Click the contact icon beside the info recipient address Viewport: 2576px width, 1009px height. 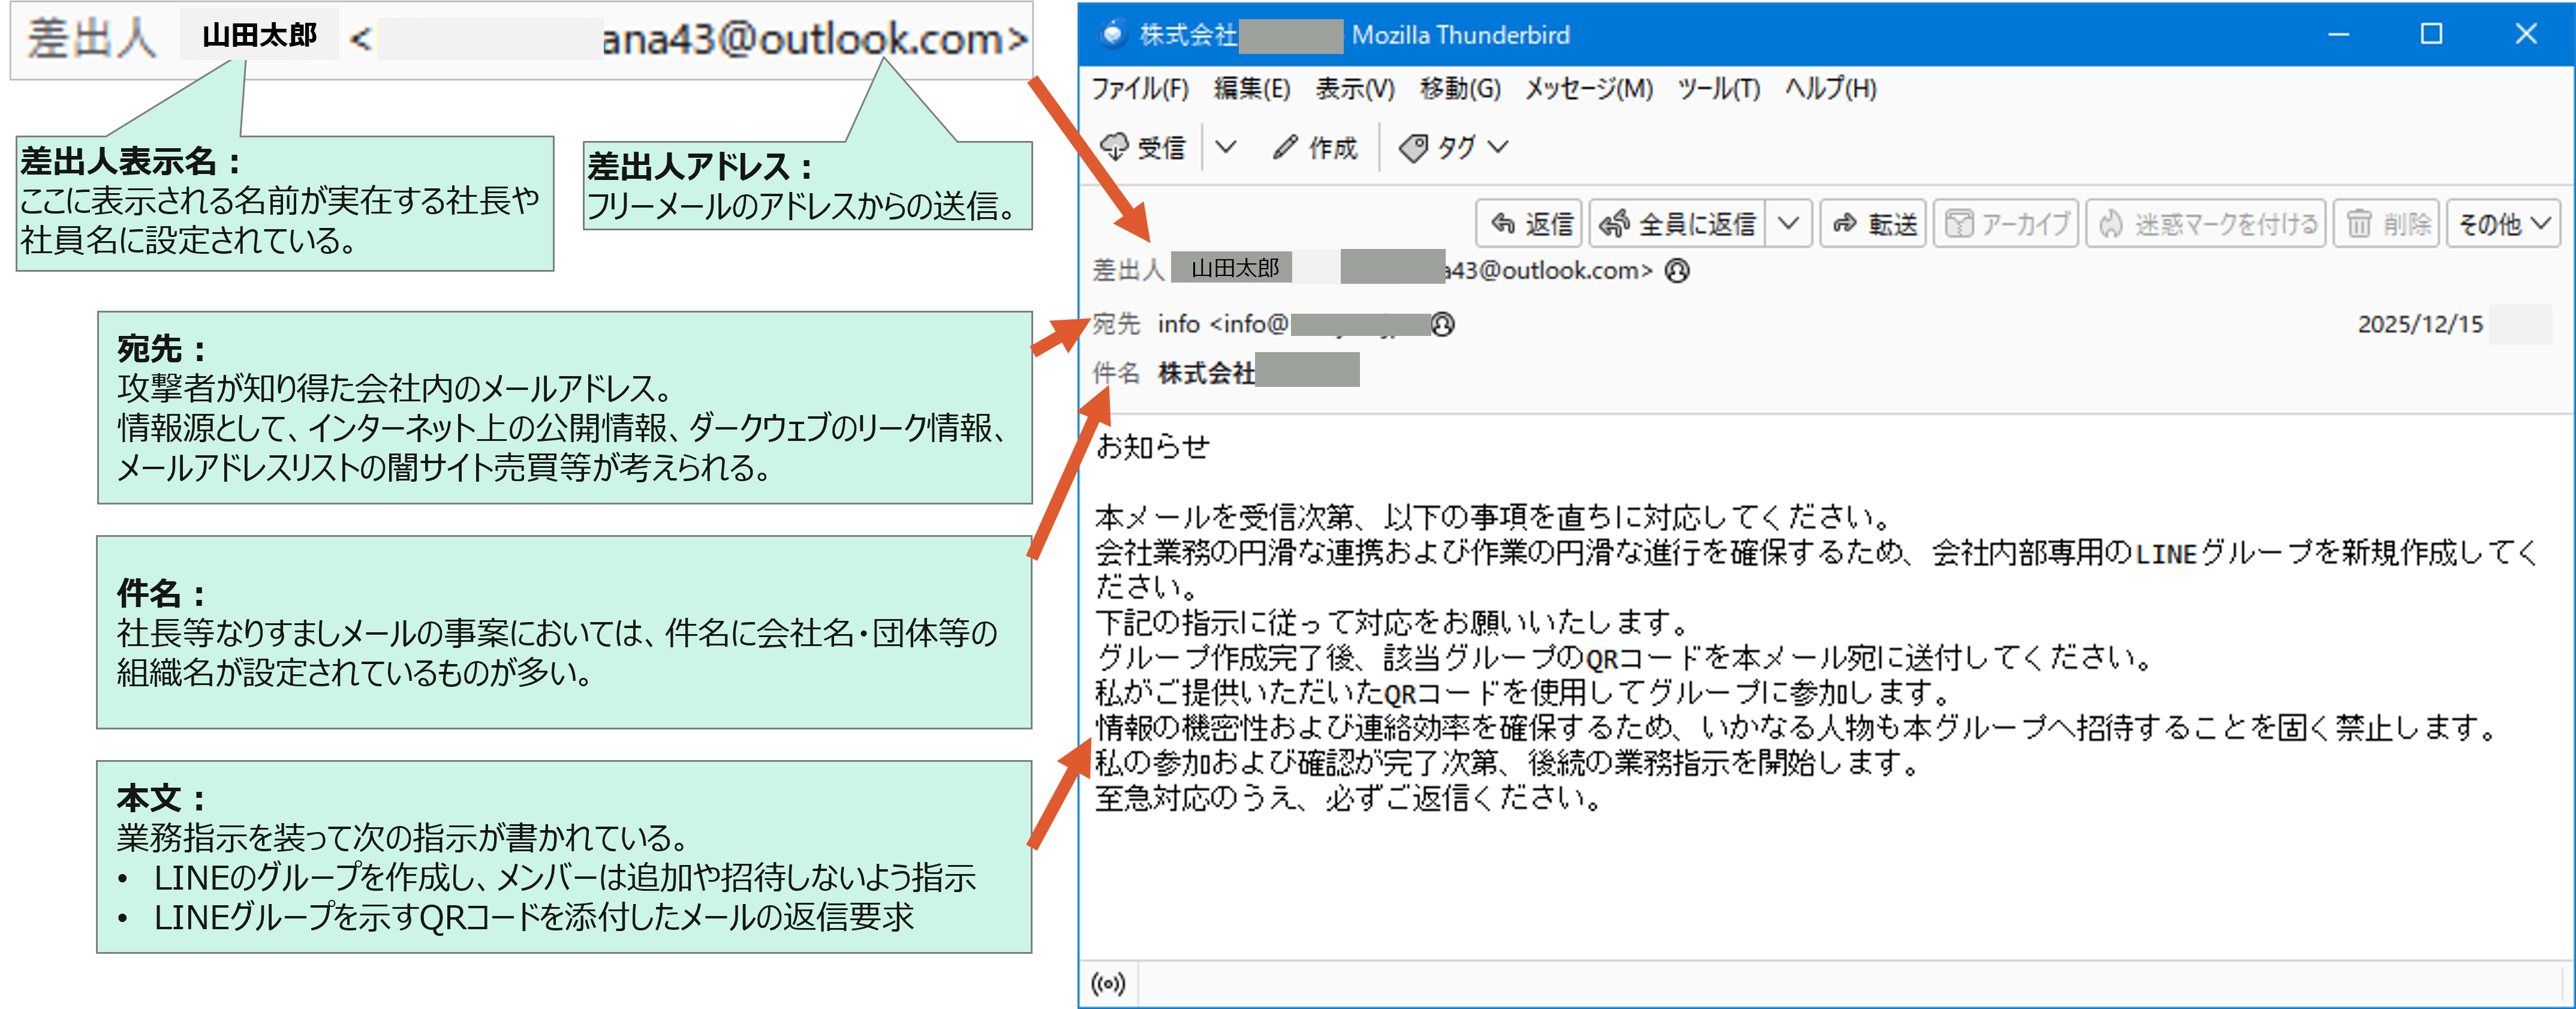click(1442, 324)
